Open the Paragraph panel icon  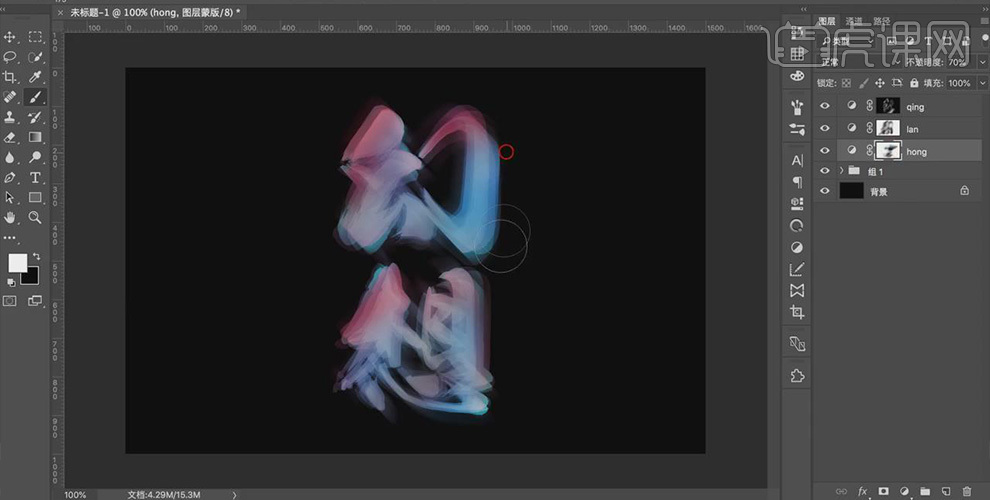tap(797, 182)
